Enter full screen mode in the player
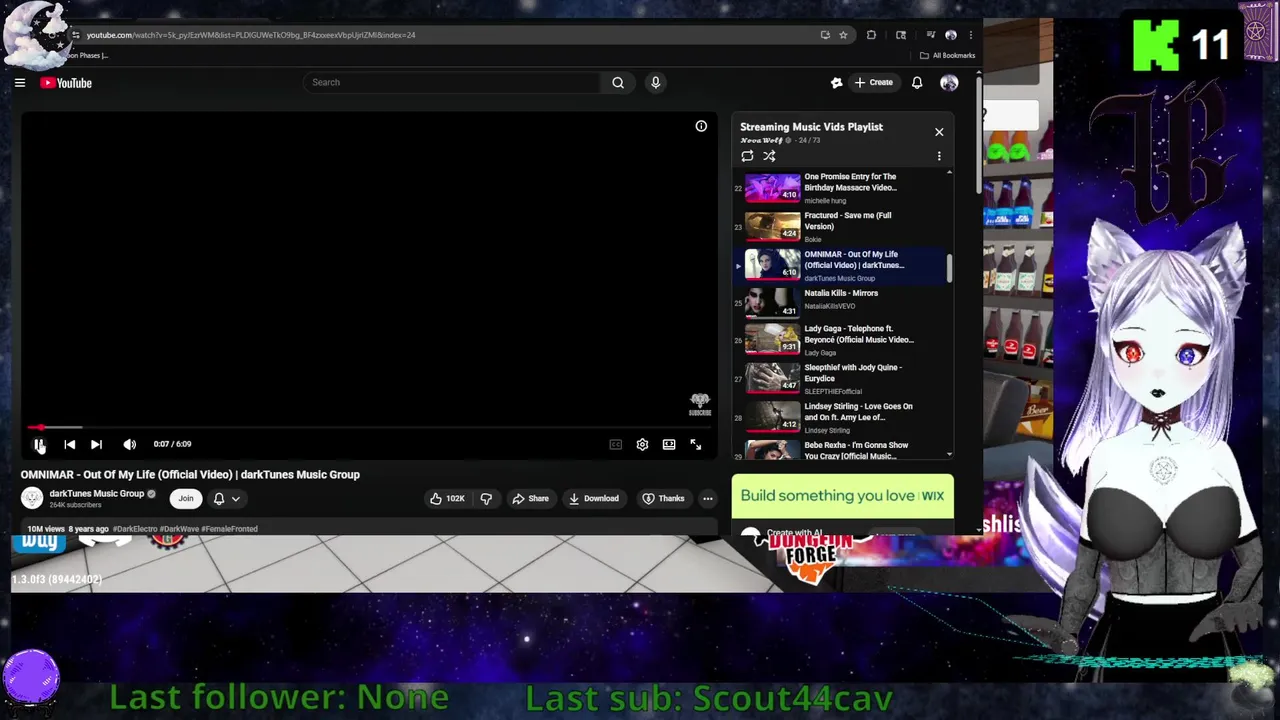The height and width of the screenshot is (720, 1280). [696, 444]
